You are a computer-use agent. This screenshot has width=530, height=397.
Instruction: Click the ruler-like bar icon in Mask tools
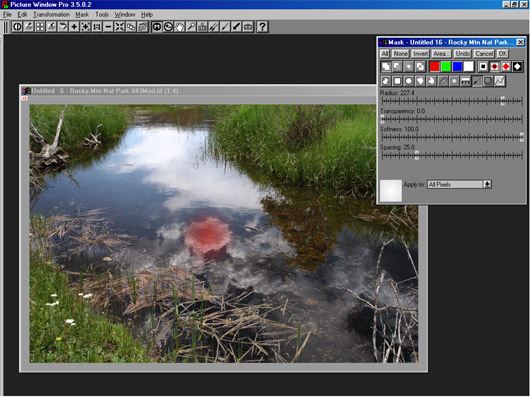click(x=465, y=81)
